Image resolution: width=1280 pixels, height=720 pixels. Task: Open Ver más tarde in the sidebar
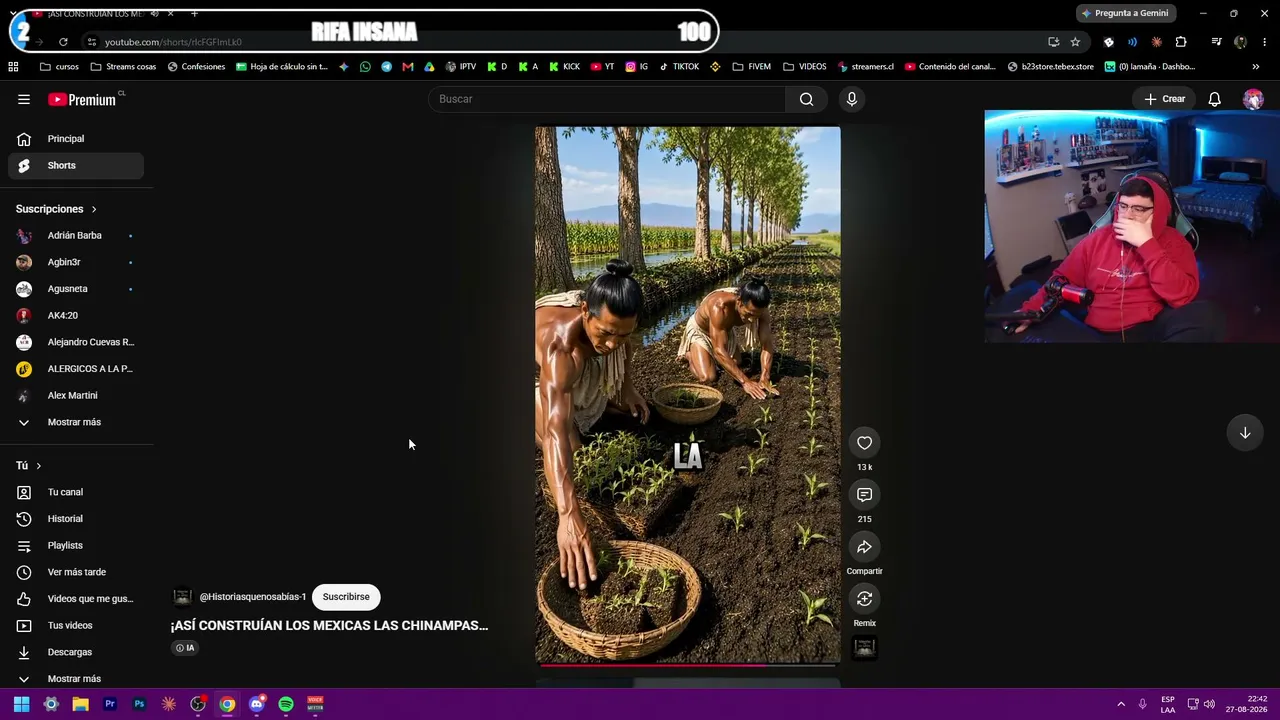[x=76, y=572]
